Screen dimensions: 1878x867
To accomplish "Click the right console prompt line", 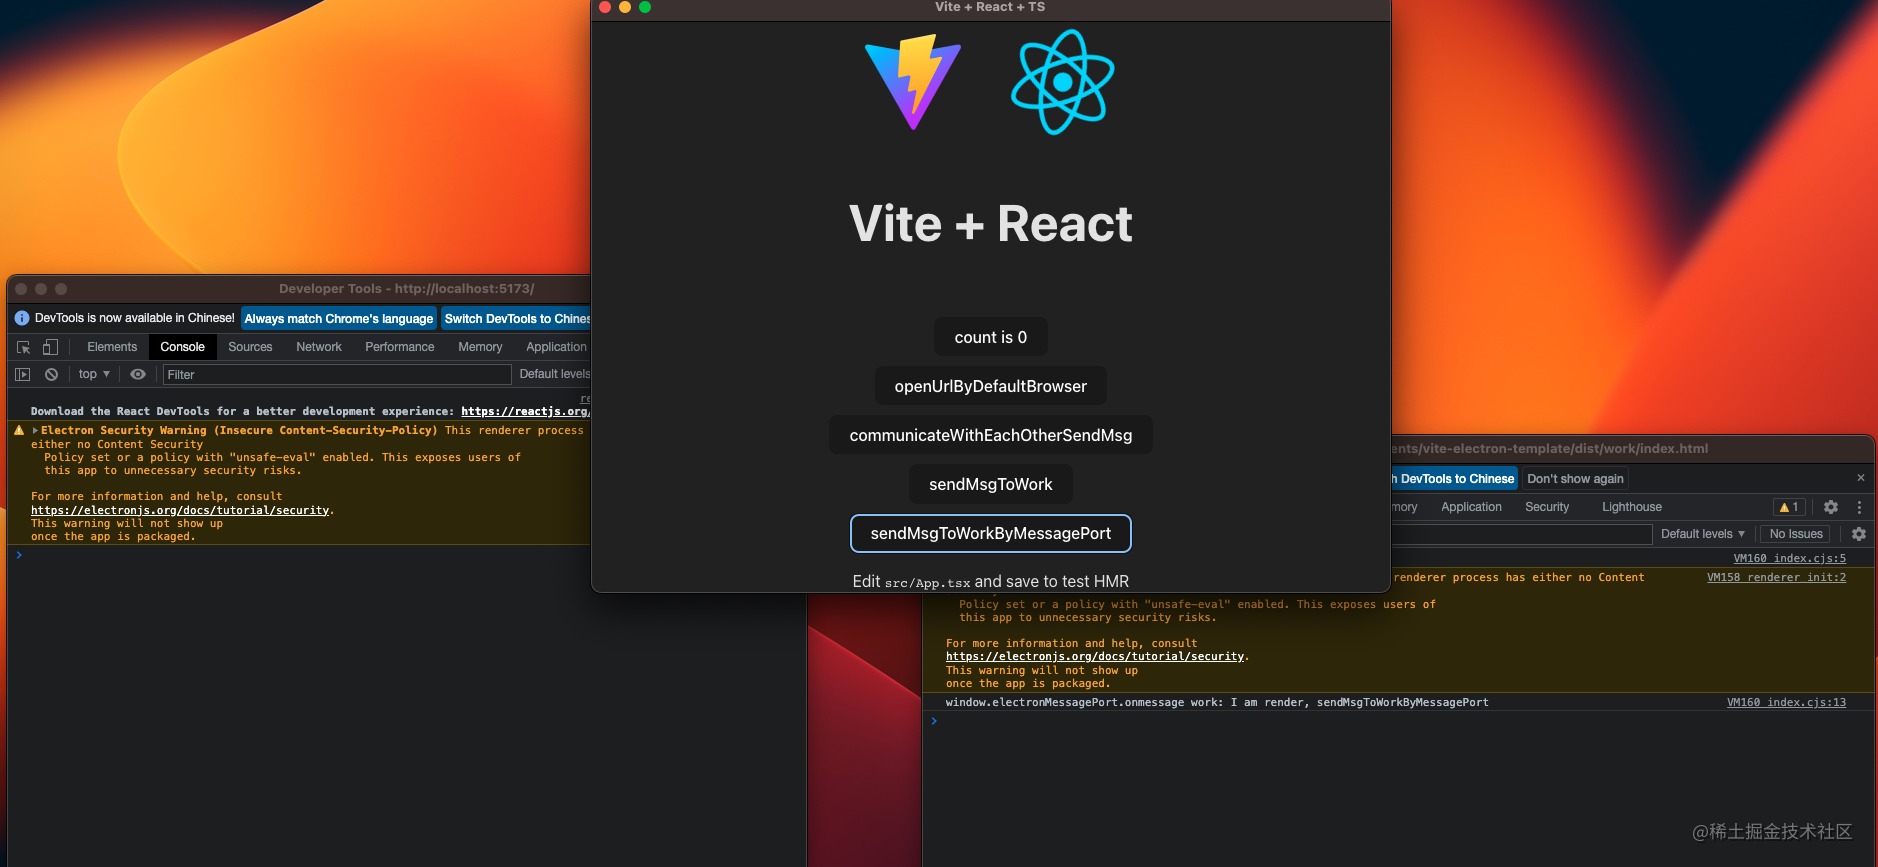I will 1398,721.
